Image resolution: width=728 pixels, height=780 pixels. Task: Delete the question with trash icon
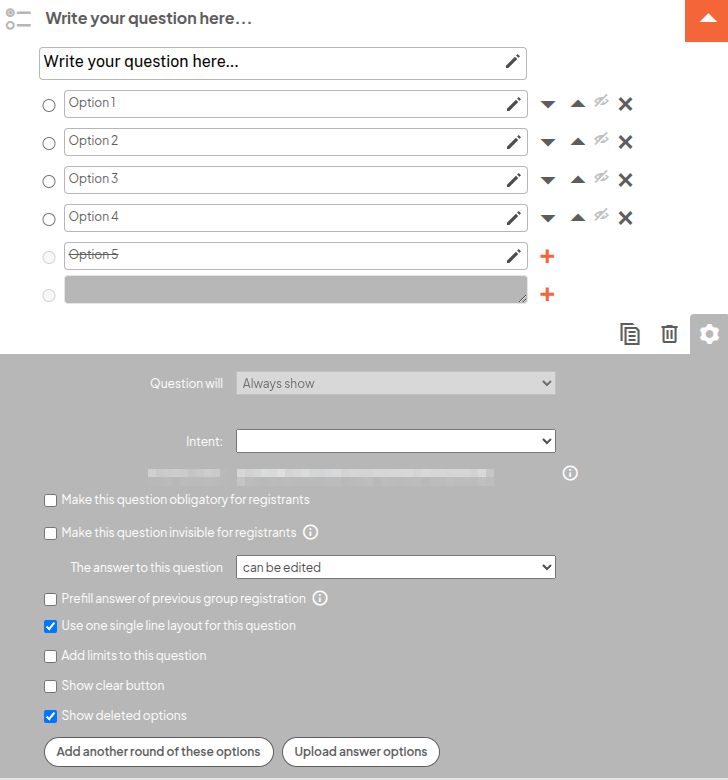click(670, 334)
